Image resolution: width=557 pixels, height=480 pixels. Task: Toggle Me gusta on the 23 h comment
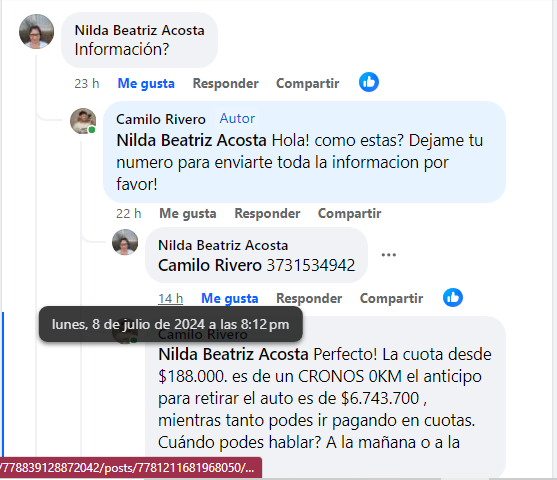[146, 83]
